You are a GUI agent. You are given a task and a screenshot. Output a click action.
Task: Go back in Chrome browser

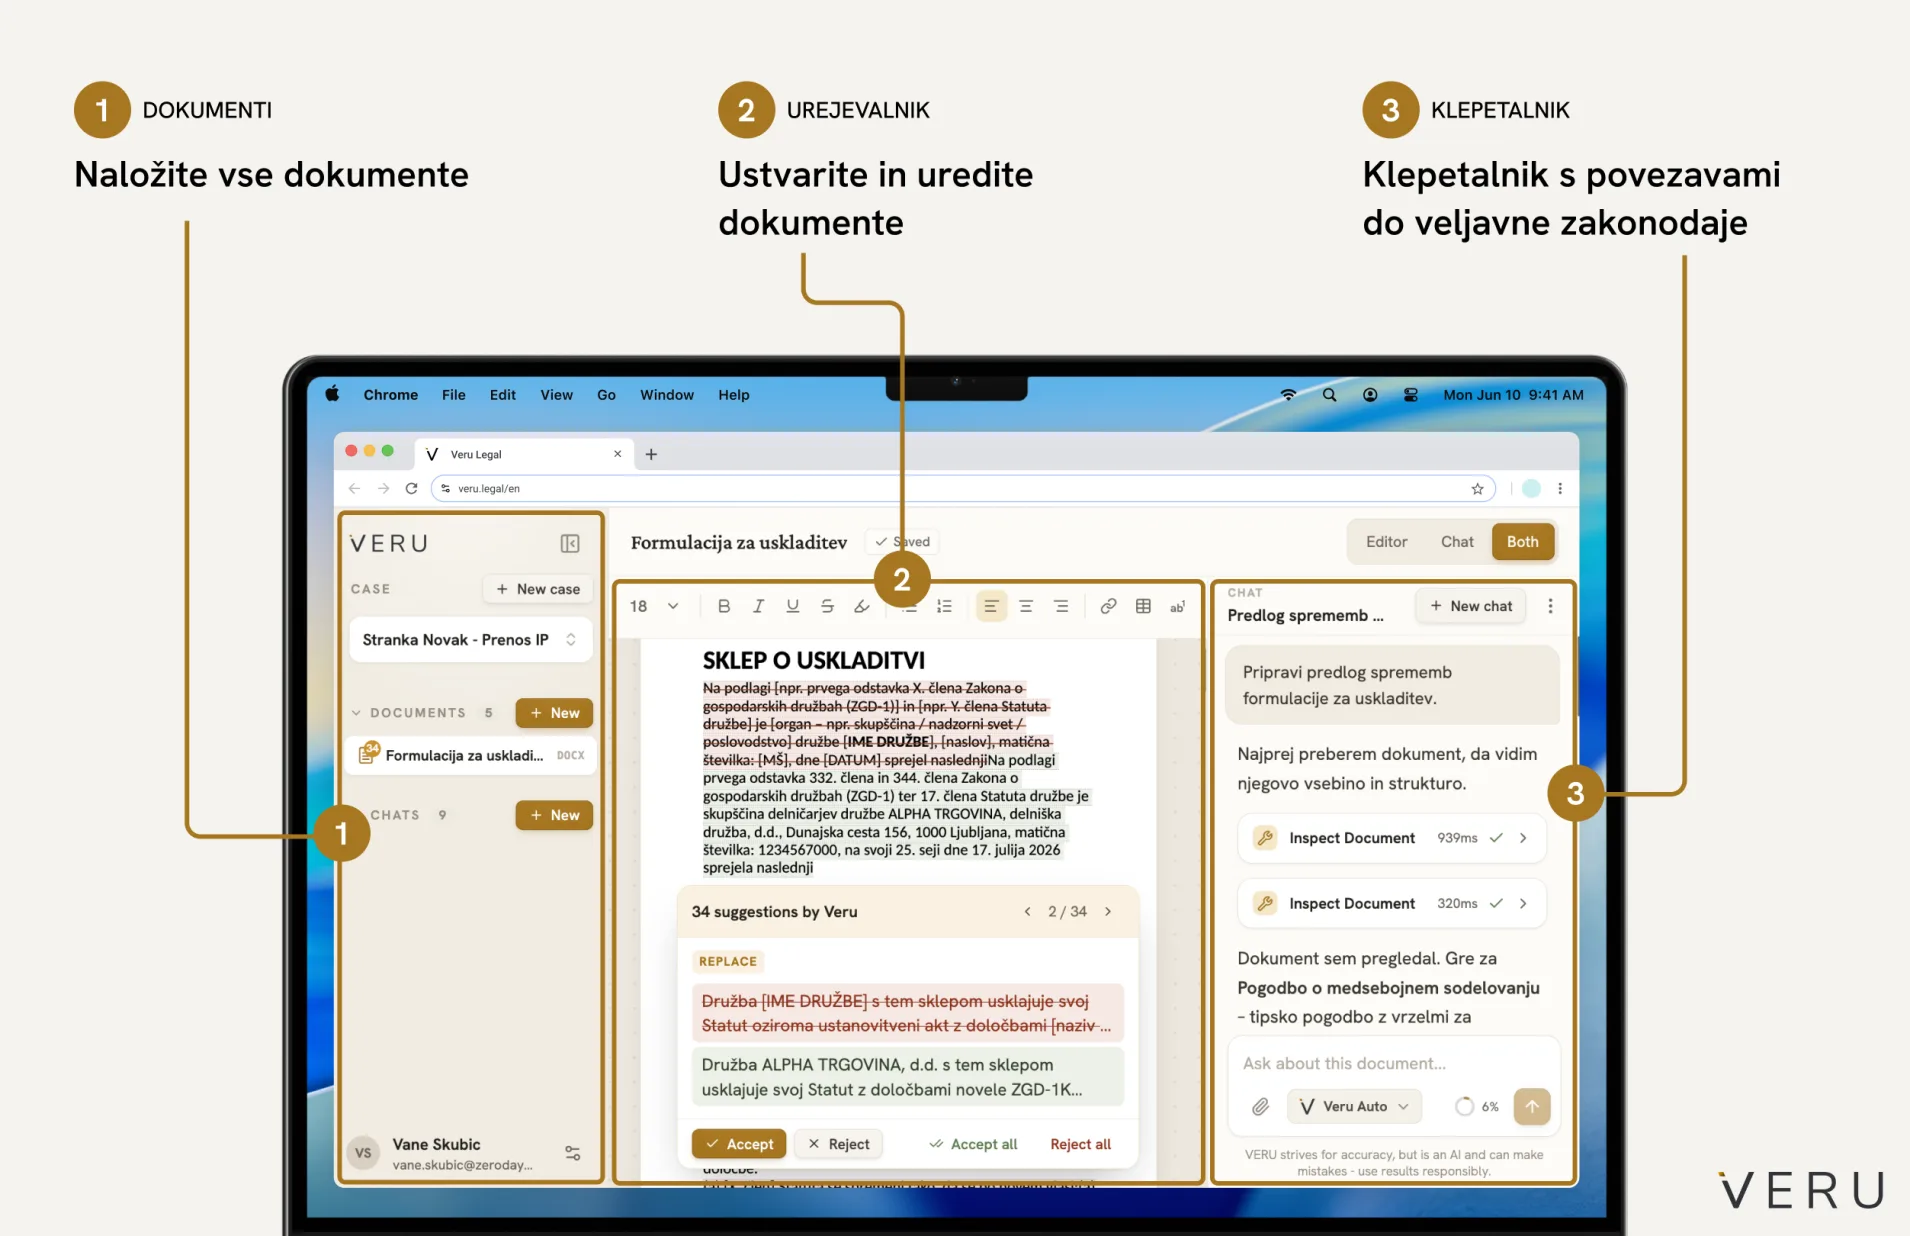point(354,488)
